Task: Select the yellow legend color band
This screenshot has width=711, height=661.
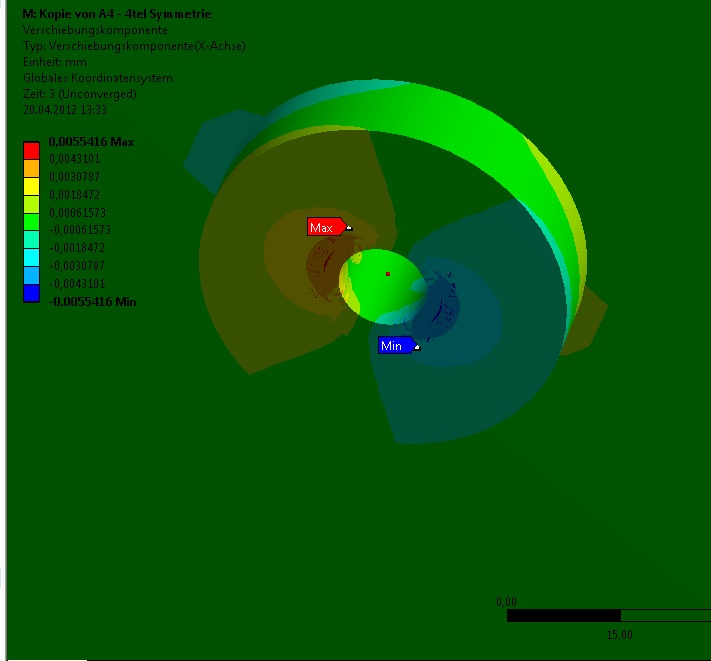Action: (31, 186)
